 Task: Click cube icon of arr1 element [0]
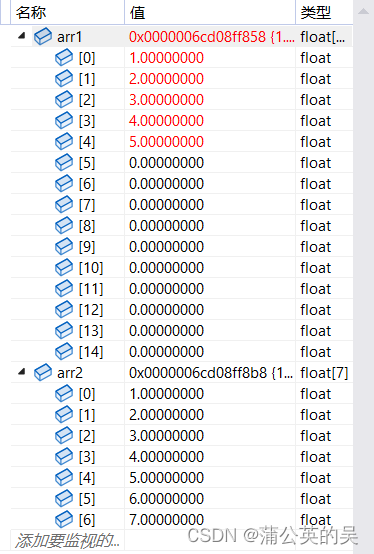[x=64, y=58]
